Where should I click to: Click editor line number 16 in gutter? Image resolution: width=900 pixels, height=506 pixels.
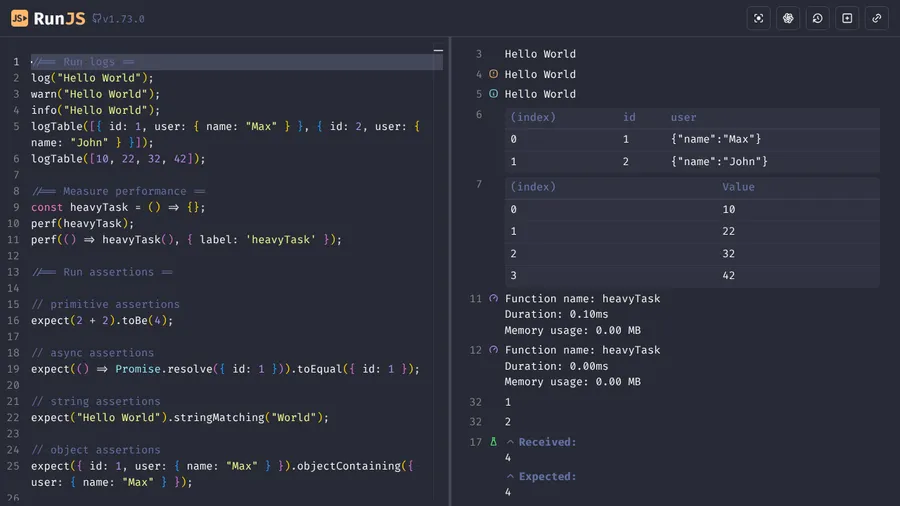pyautogui.click(x=13, y=320)
